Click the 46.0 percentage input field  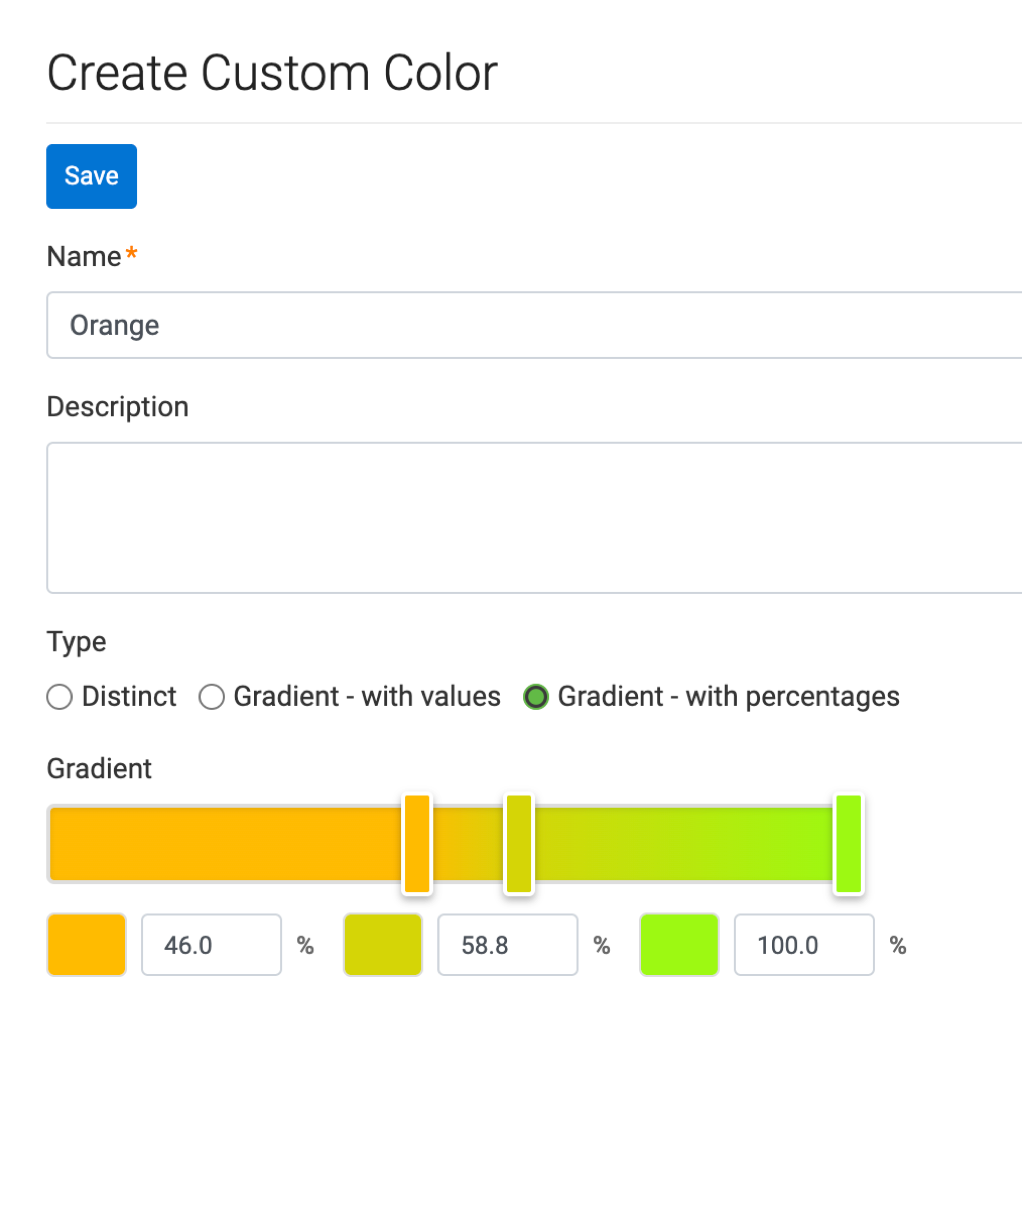click(211, 945)
